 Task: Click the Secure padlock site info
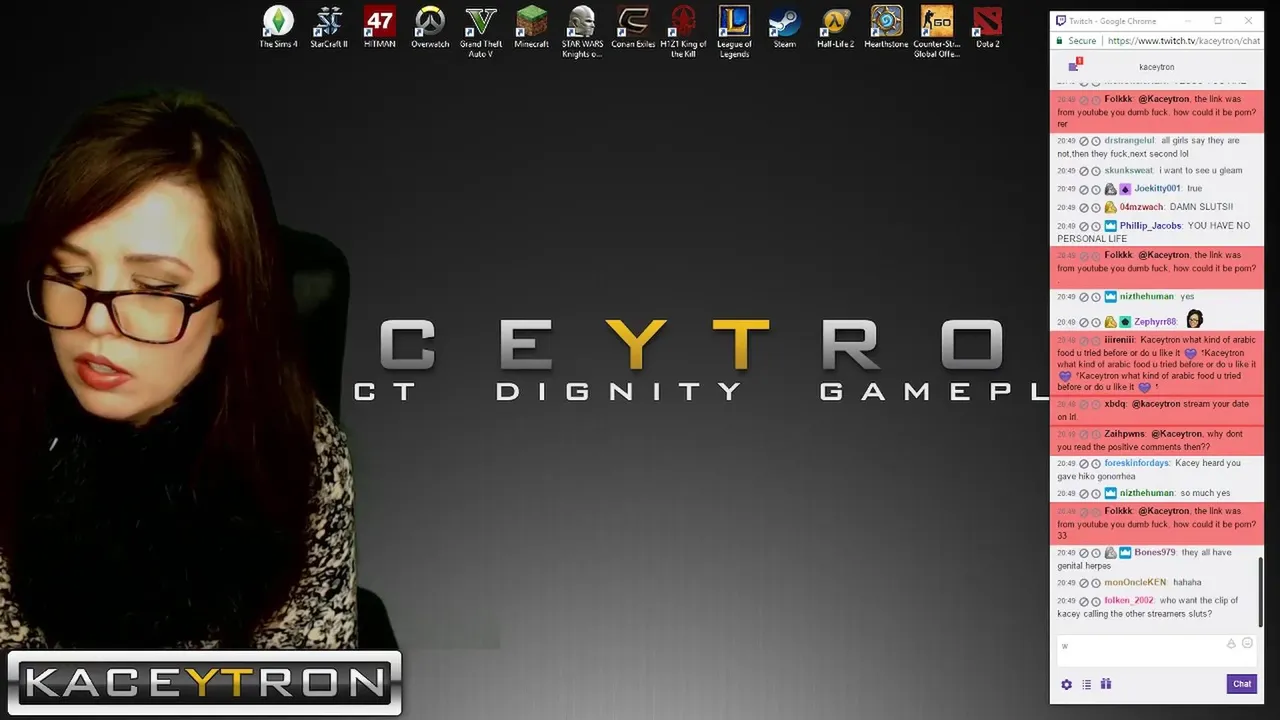(1076, 41)
